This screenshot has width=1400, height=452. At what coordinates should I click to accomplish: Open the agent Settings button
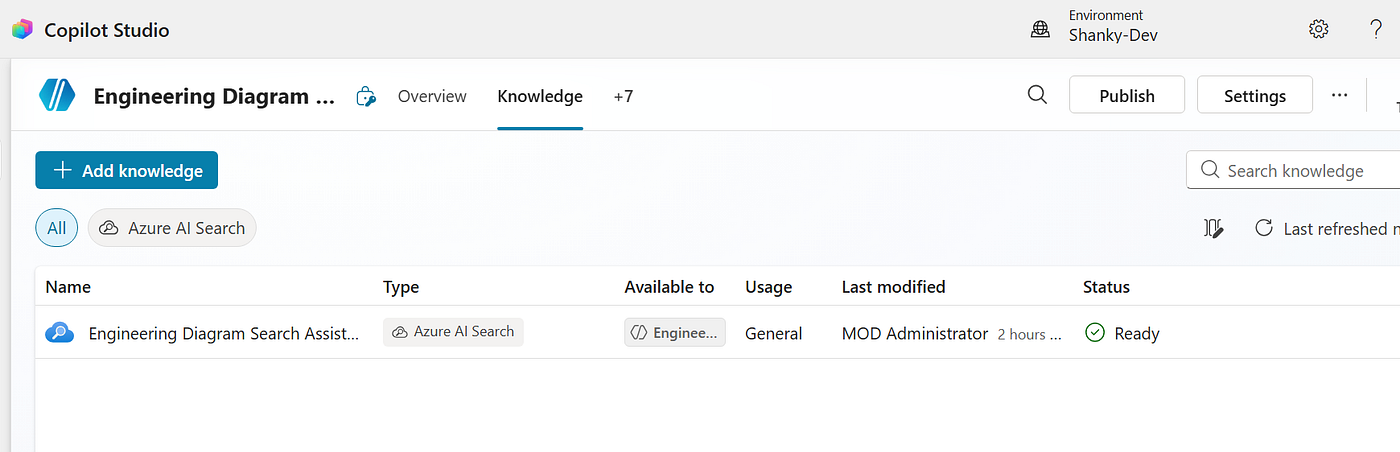click(1255, 95)
